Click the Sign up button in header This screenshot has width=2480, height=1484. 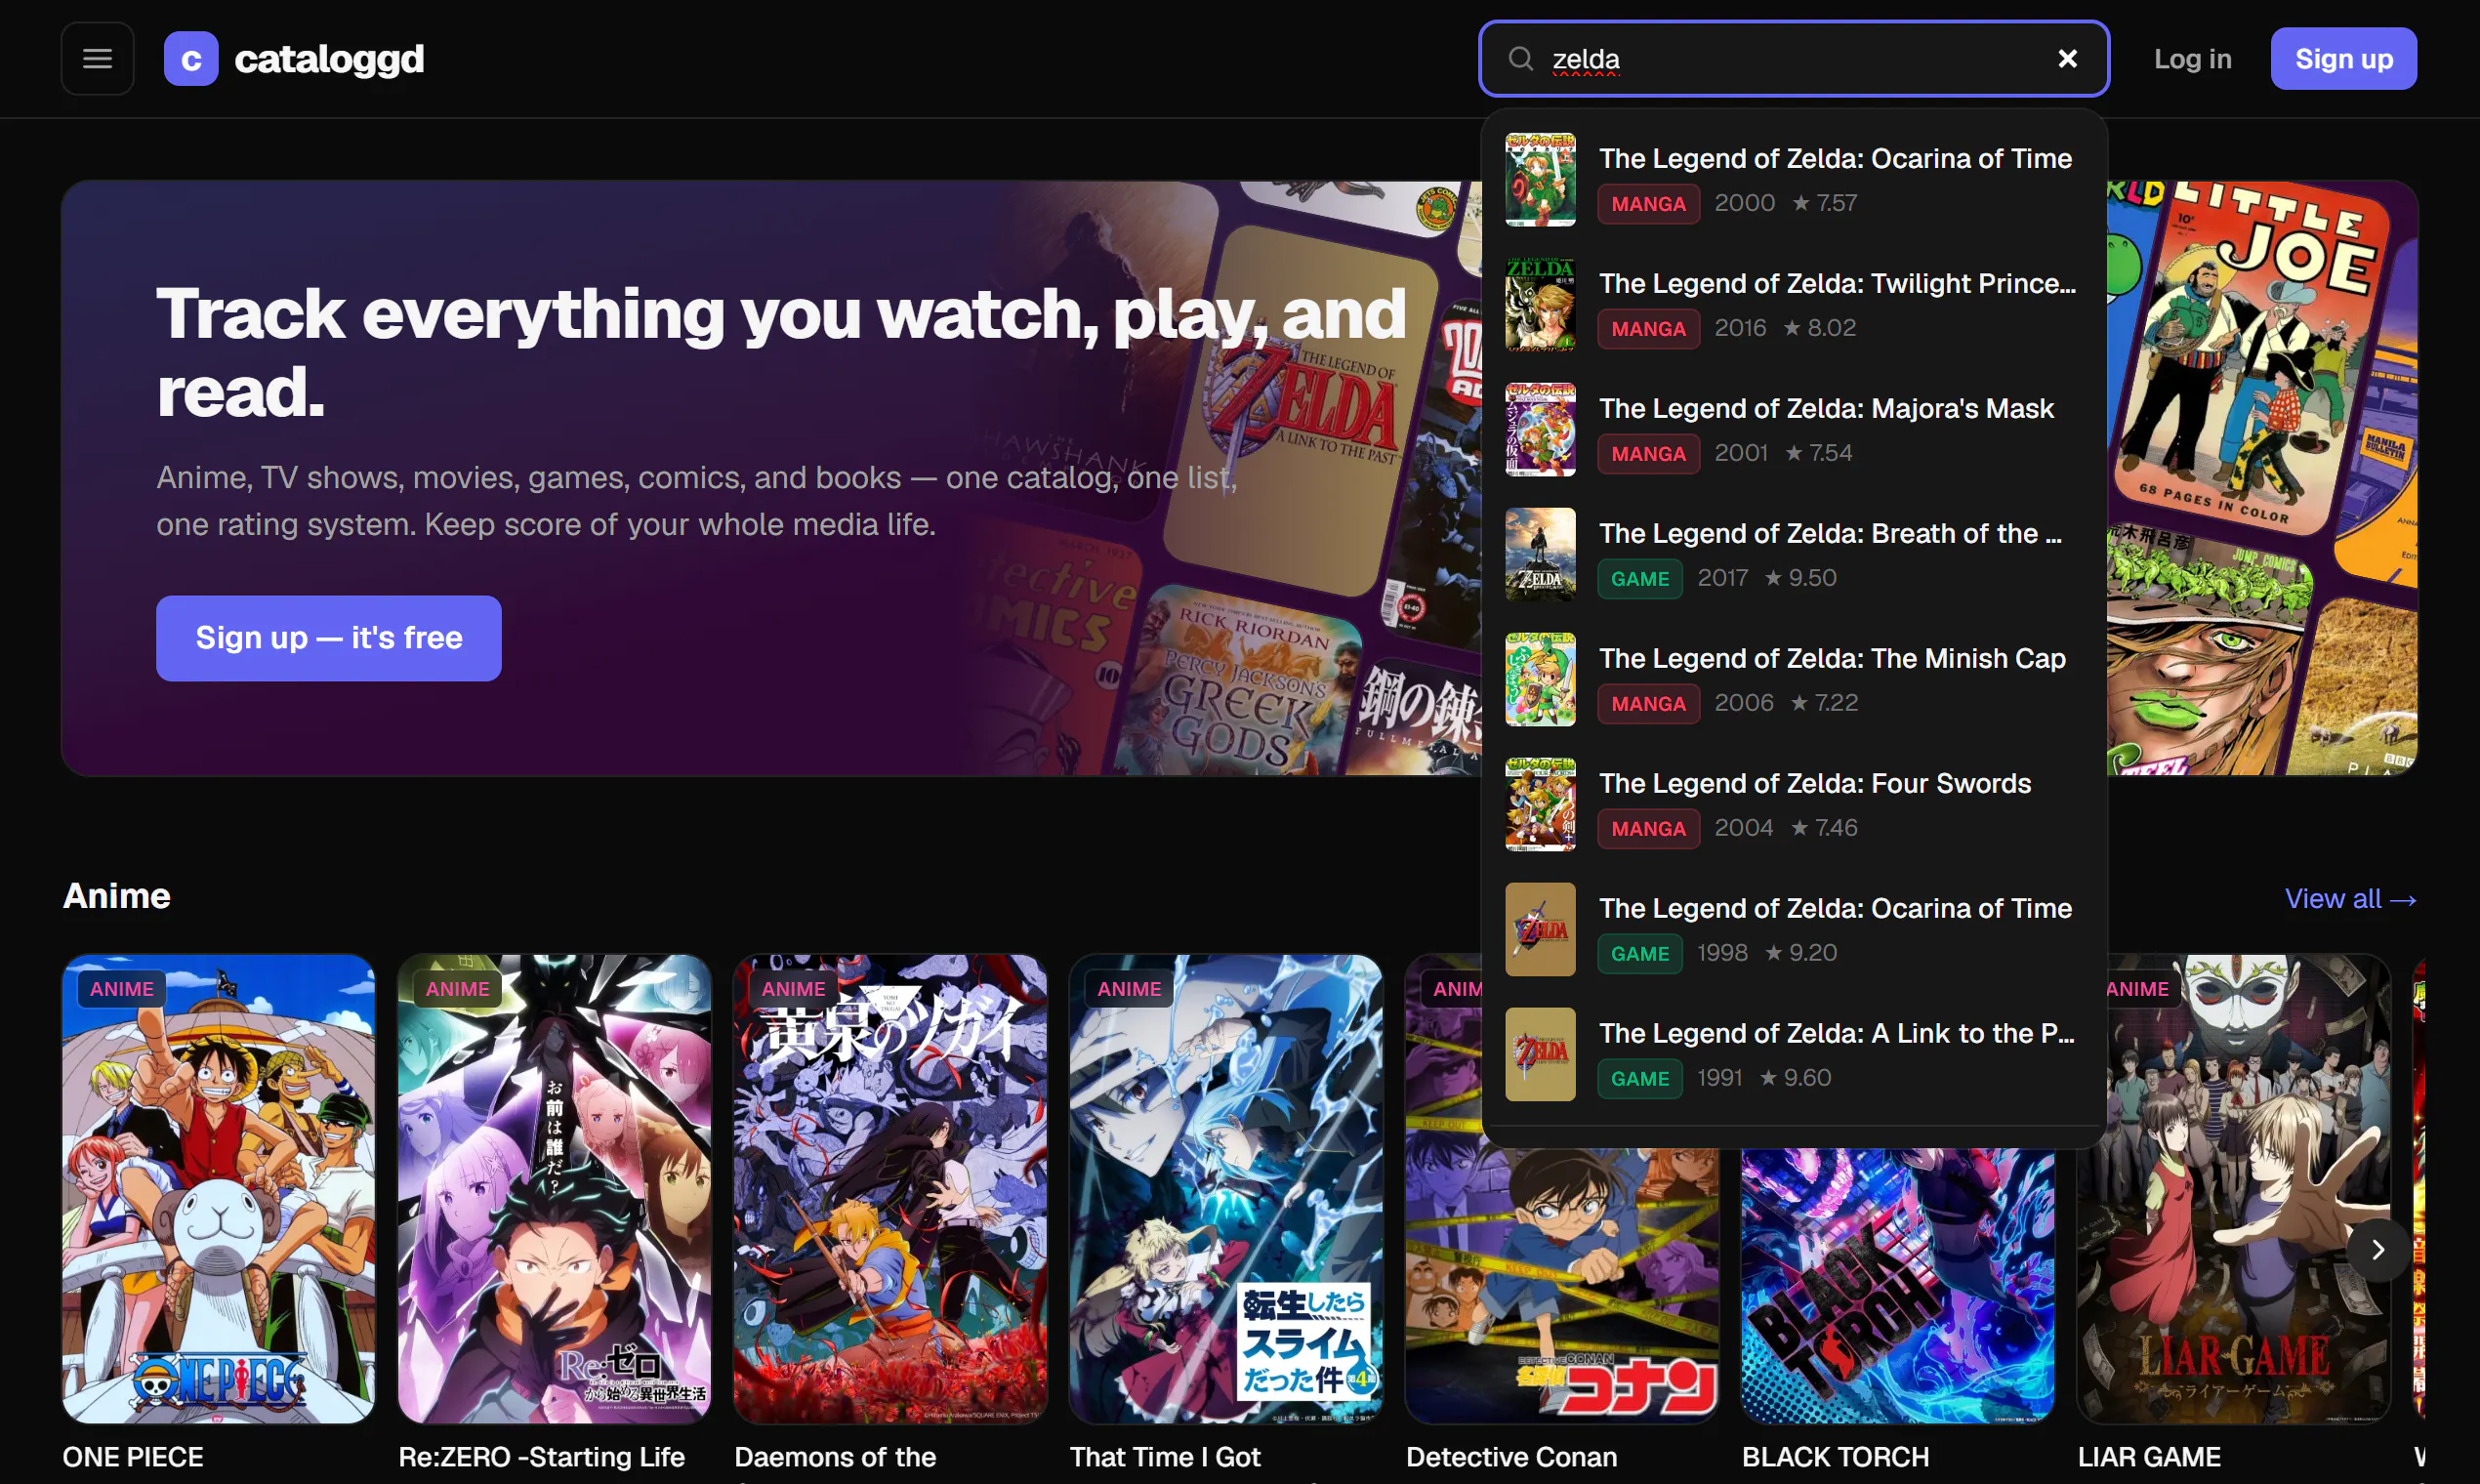tap(2343, 59)
